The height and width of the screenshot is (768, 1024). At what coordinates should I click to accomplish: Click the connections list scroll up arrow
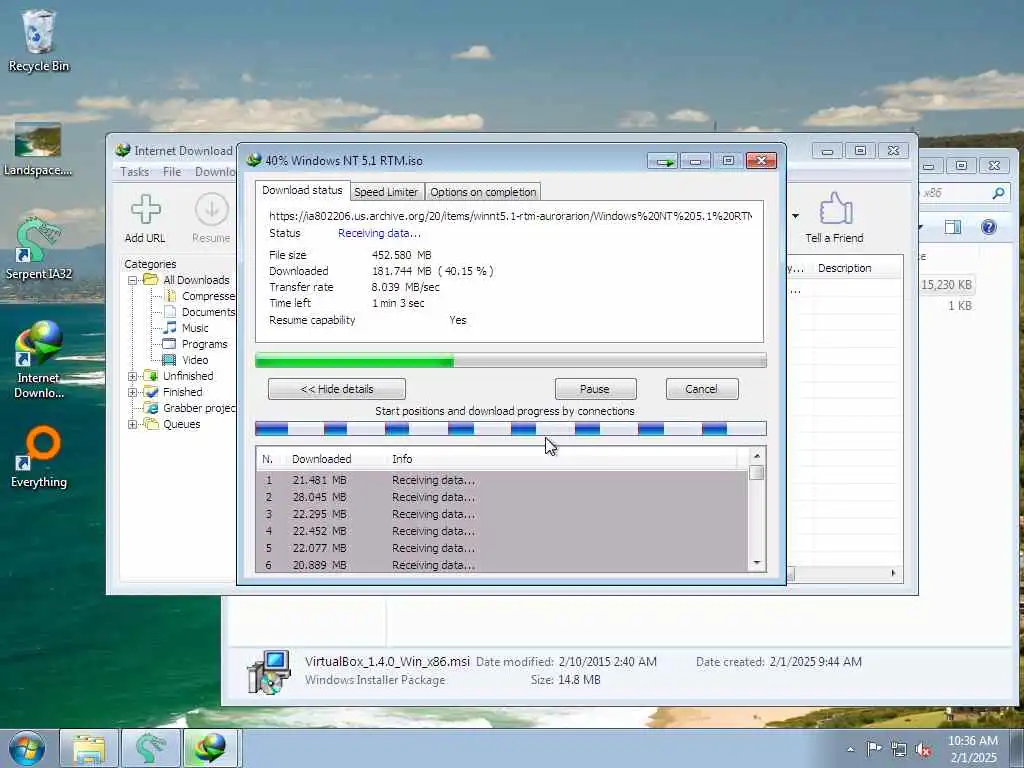(x=757, y=456)
